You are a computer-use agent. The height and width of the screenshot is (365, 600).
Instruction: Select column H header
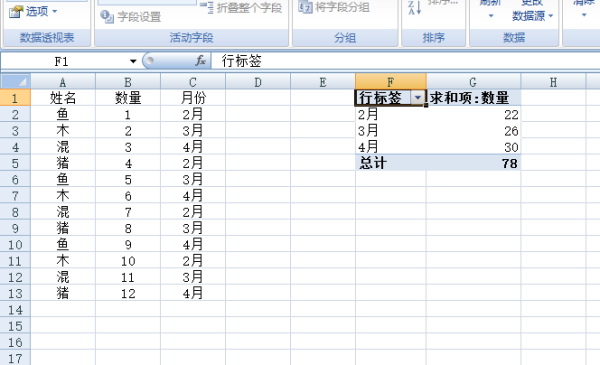[x=553, y=82]
